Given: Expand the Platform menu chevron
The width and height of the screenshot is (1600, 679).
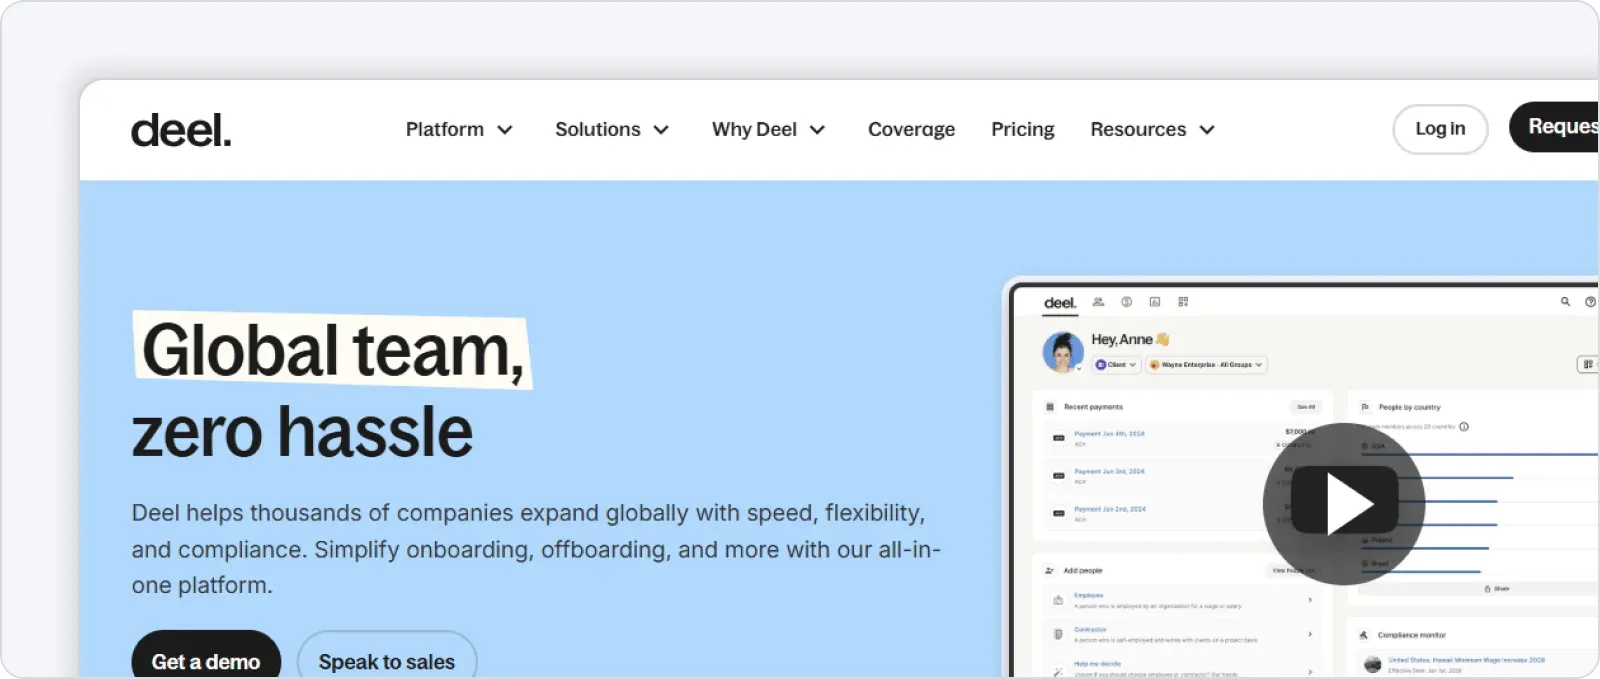Looking at the screenshot, I should coord(505,130).
